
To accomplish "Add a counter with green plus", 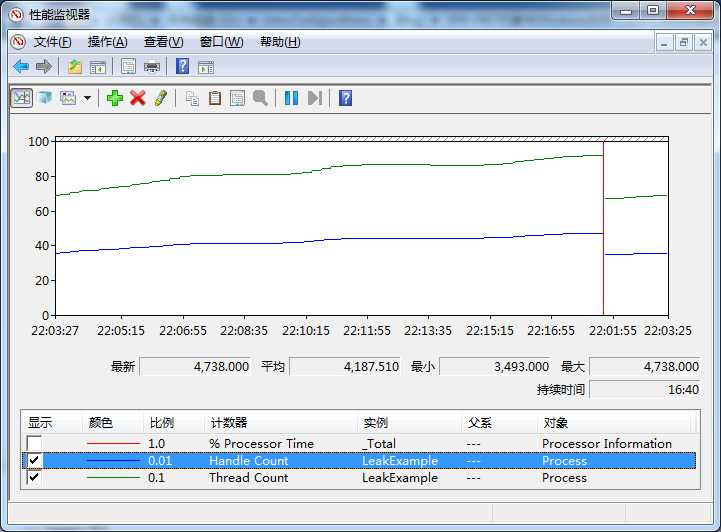I will (x=114, y=98).
